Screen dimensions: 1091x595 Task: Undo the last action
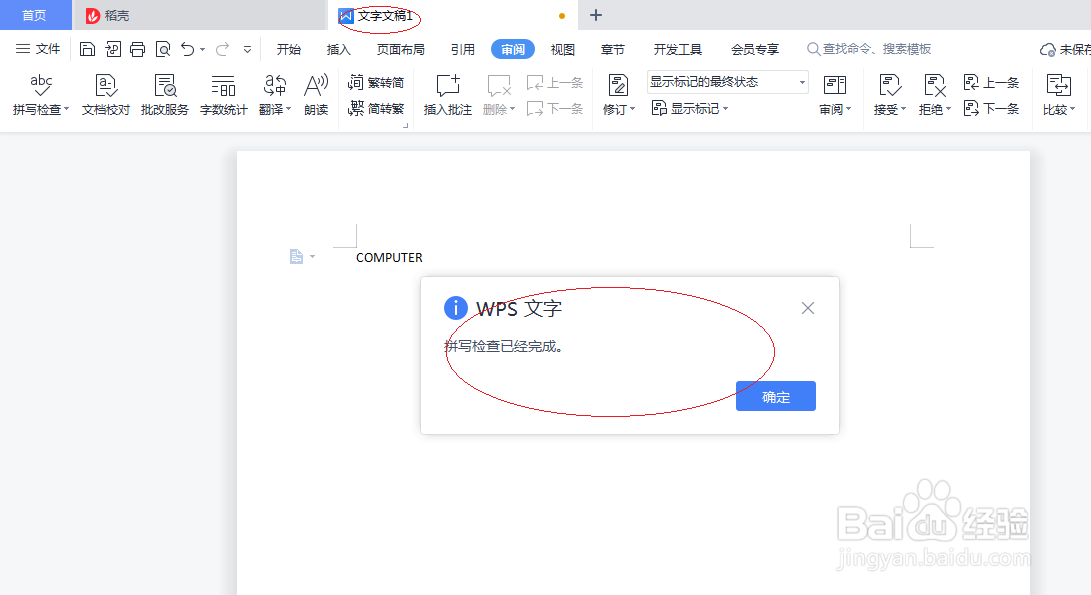point(187,49)
